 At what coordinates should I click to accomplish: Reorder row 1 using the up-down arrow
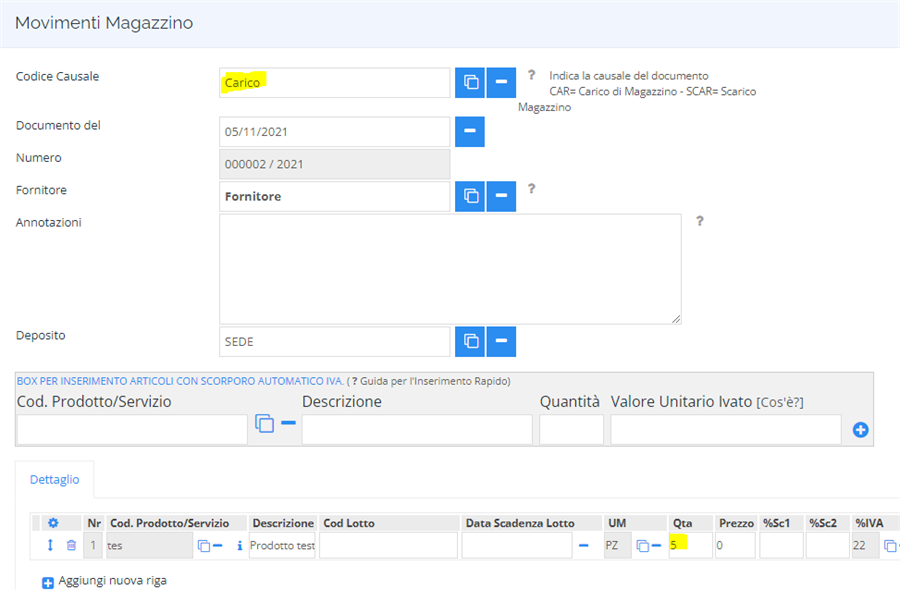pyautogui.click(x=51, y=545)
